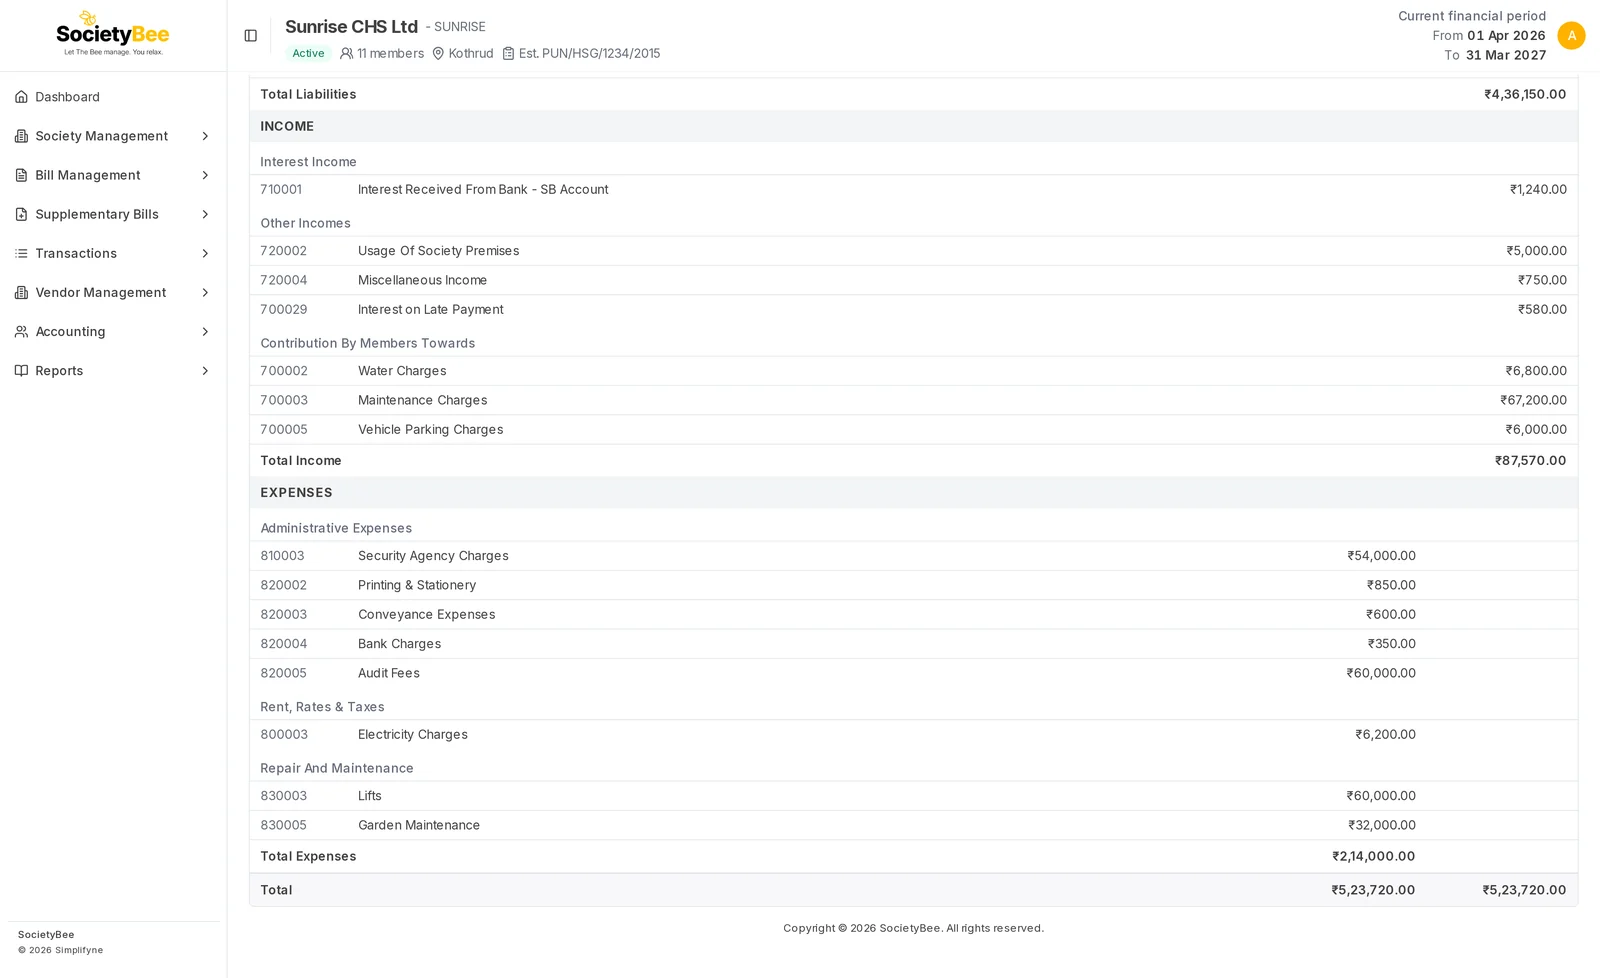Select Transactions in sidebar
1600x978 pixels.
[x=113, y=253]
